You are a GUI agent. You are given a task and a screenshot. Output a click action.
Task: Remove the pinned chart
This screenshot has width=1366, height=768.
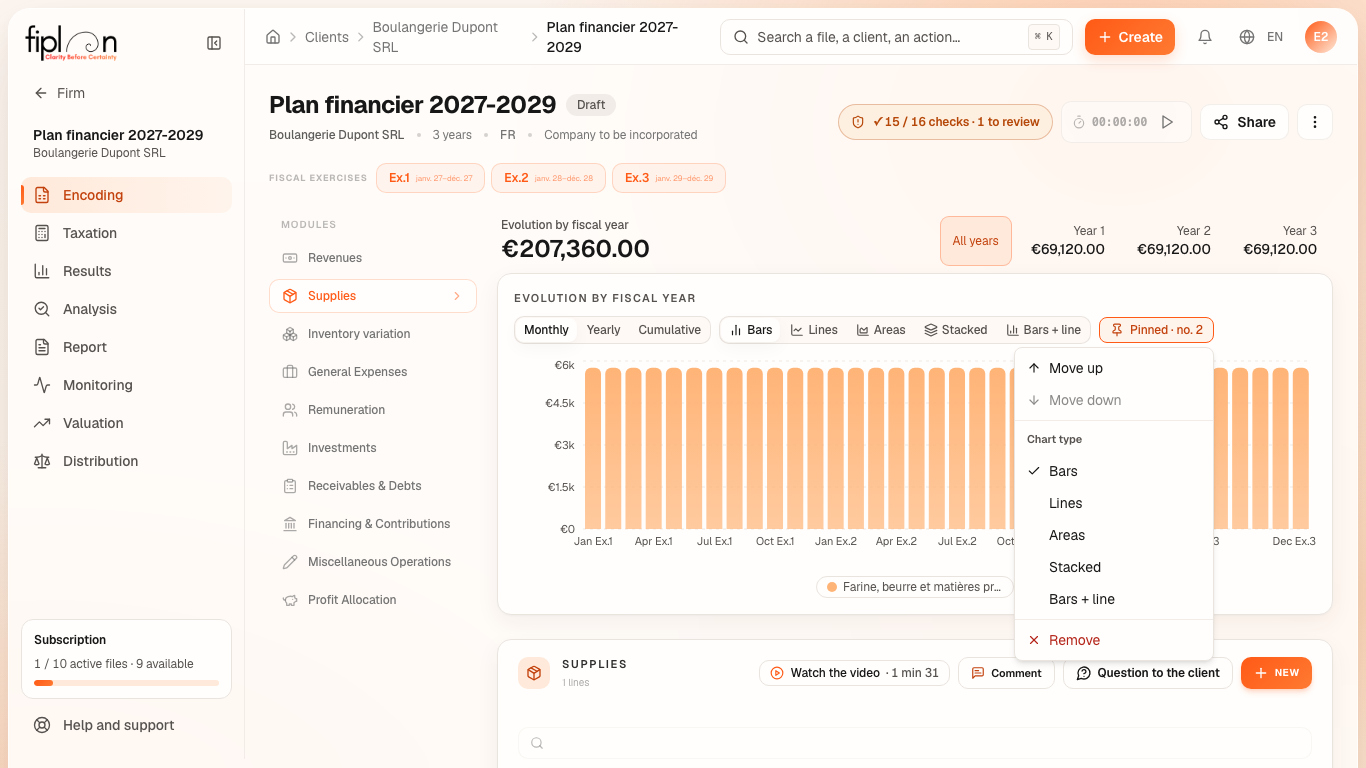click(x=1114, y=640)
